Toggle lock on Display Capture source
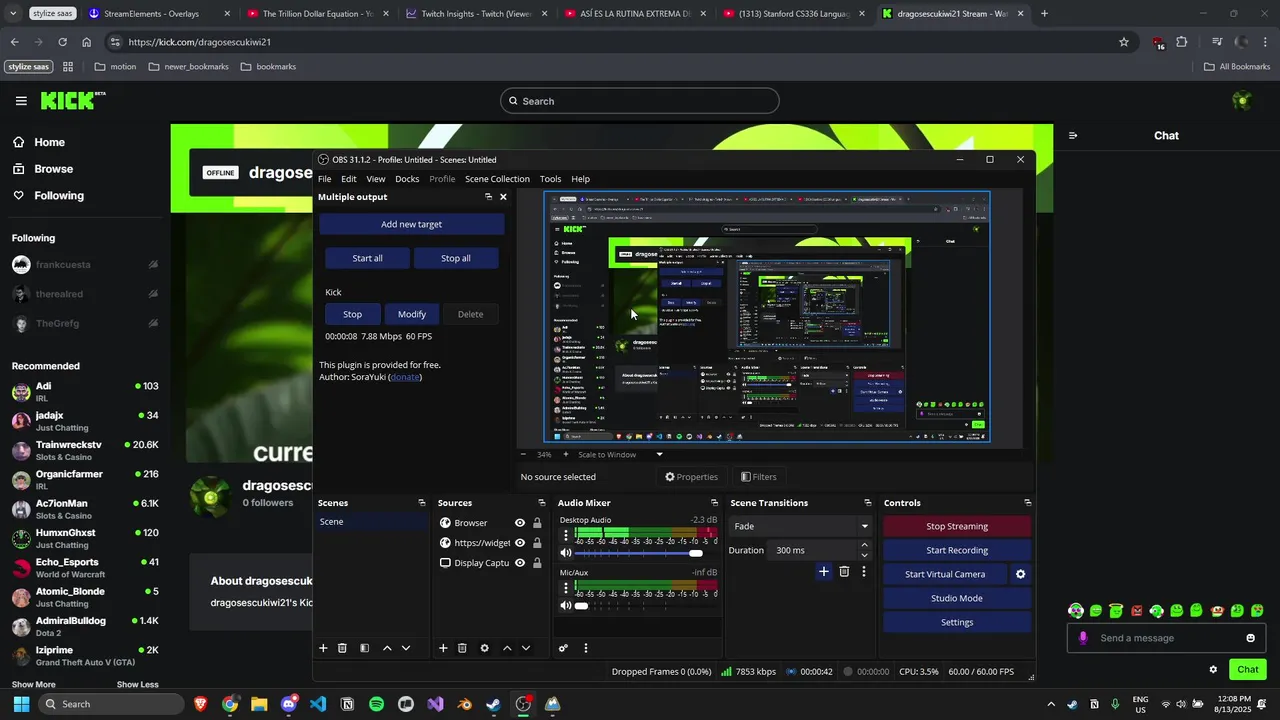The height and width of the screenshot is (720, 1280). click(537, 563)
